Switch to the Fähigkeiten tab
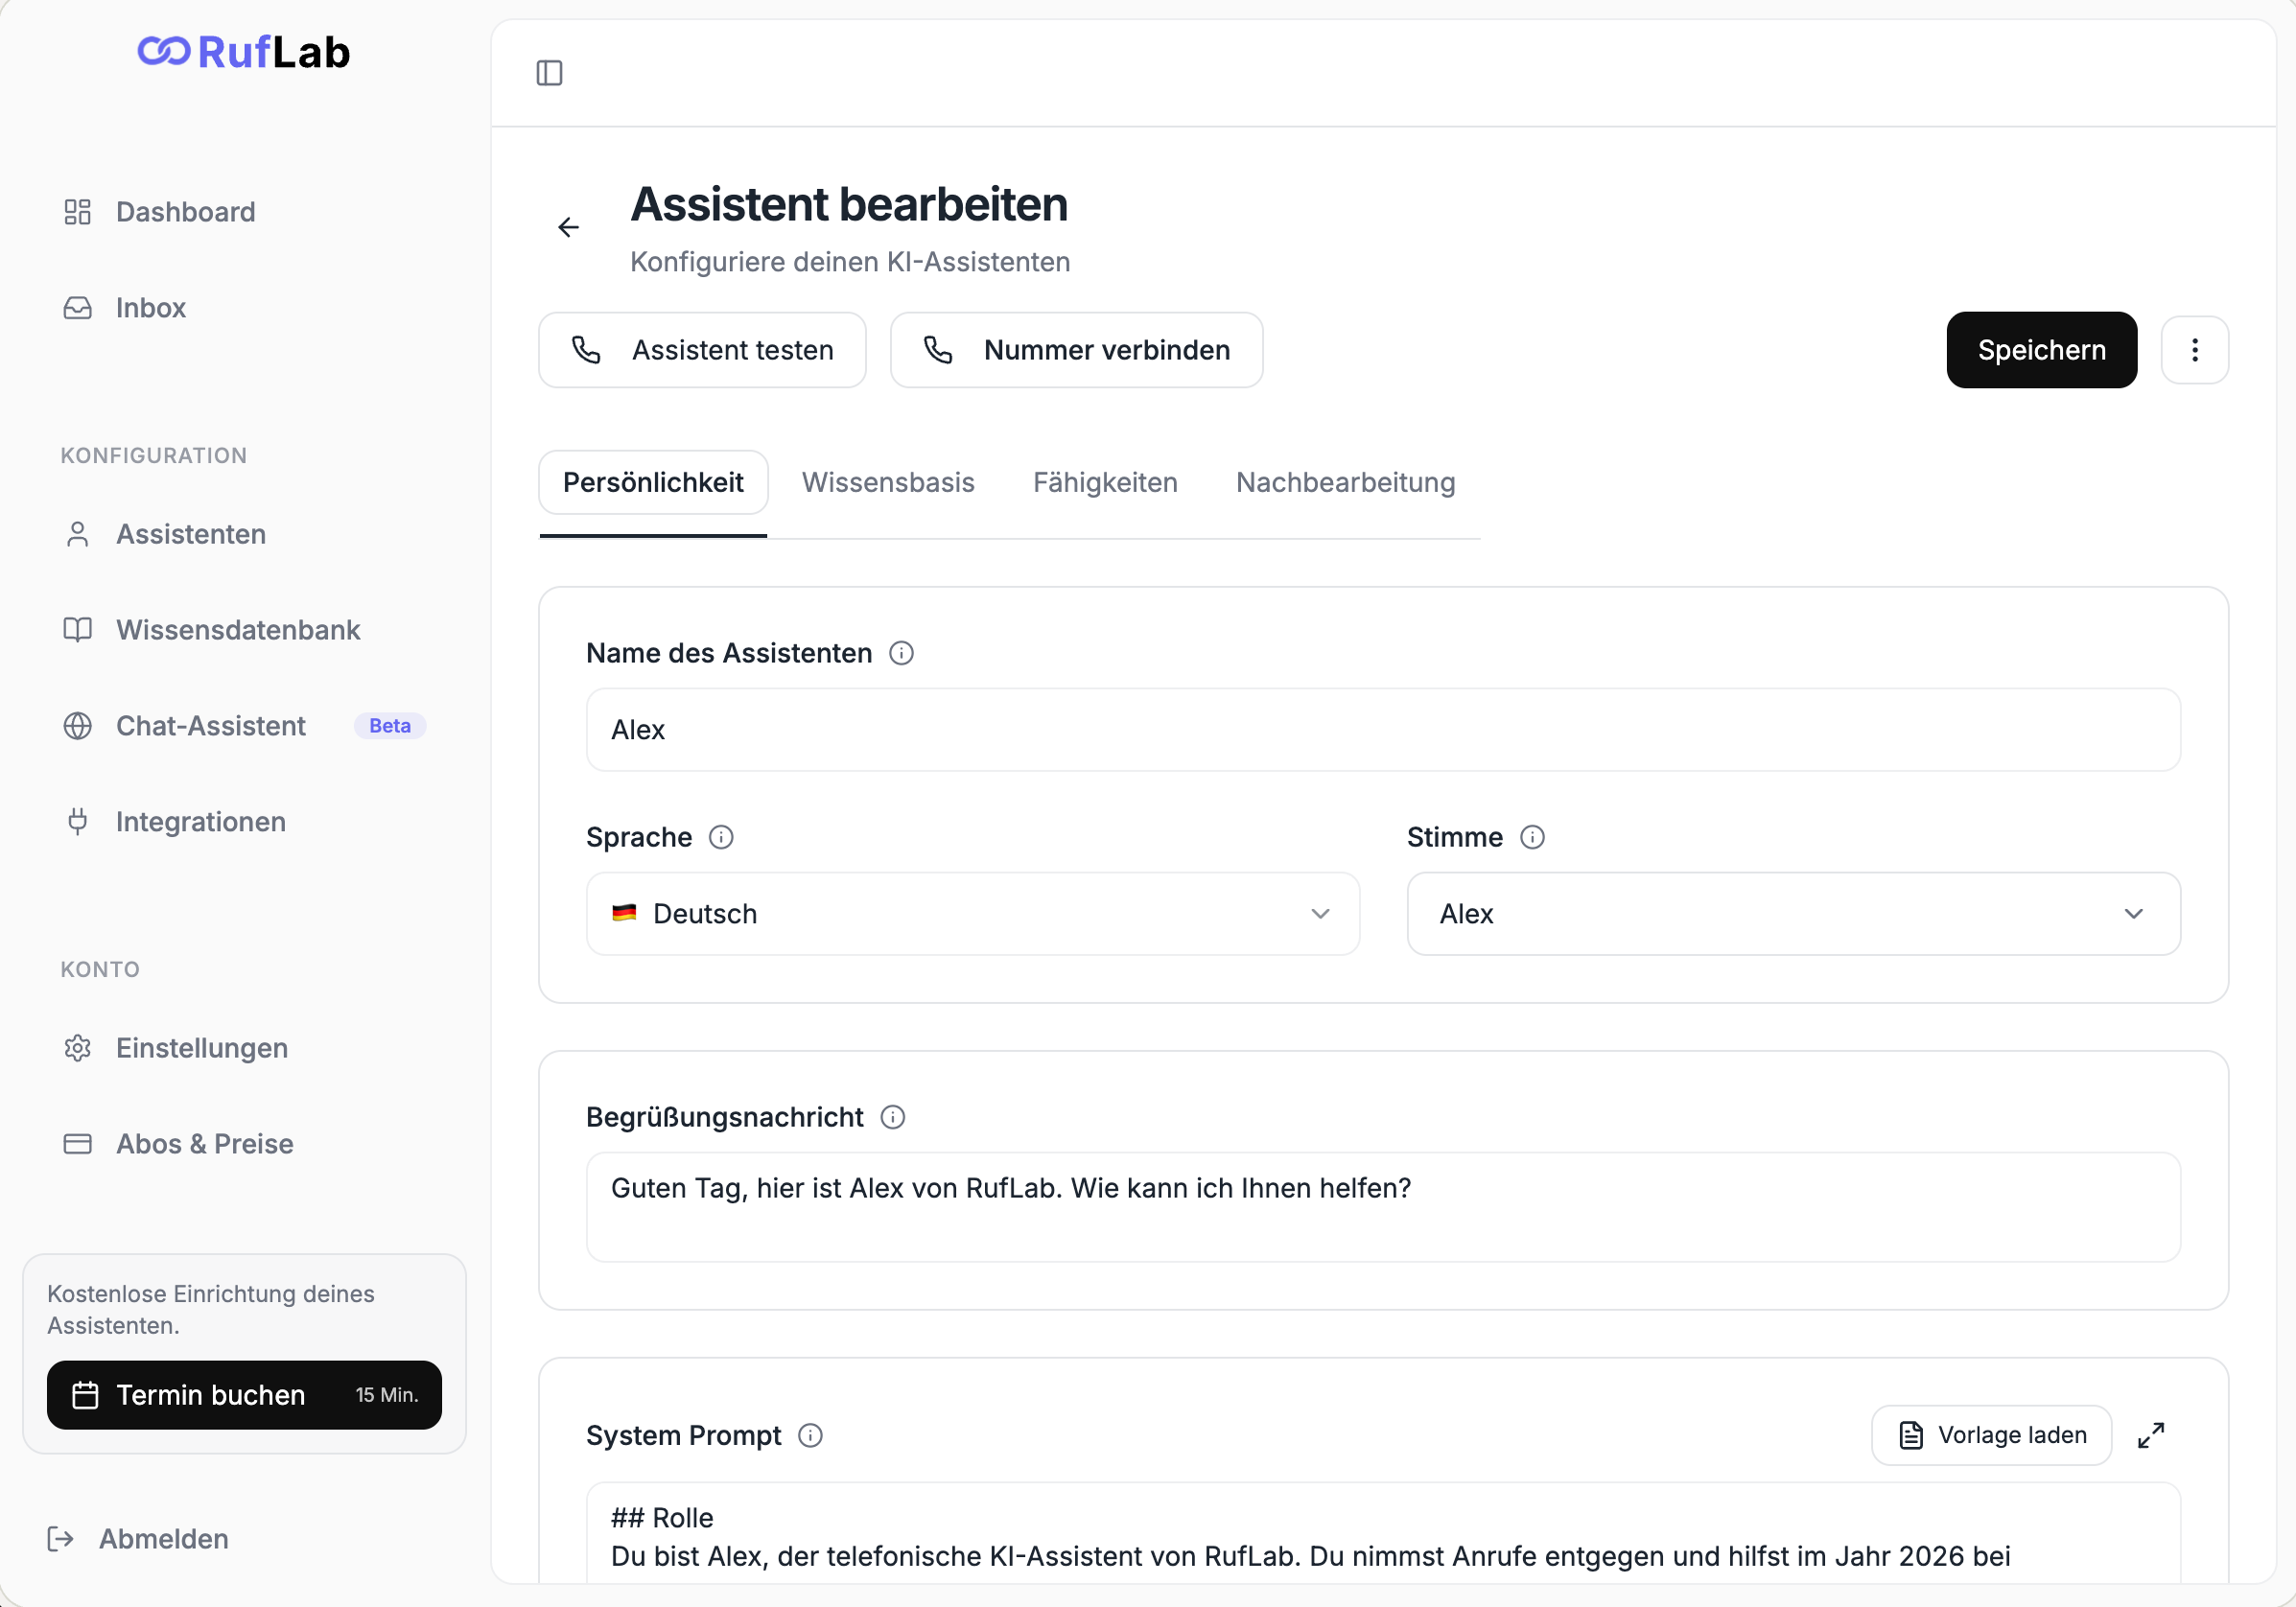The width and height of the screenshot is (2296, 1607). [1105, 482]
